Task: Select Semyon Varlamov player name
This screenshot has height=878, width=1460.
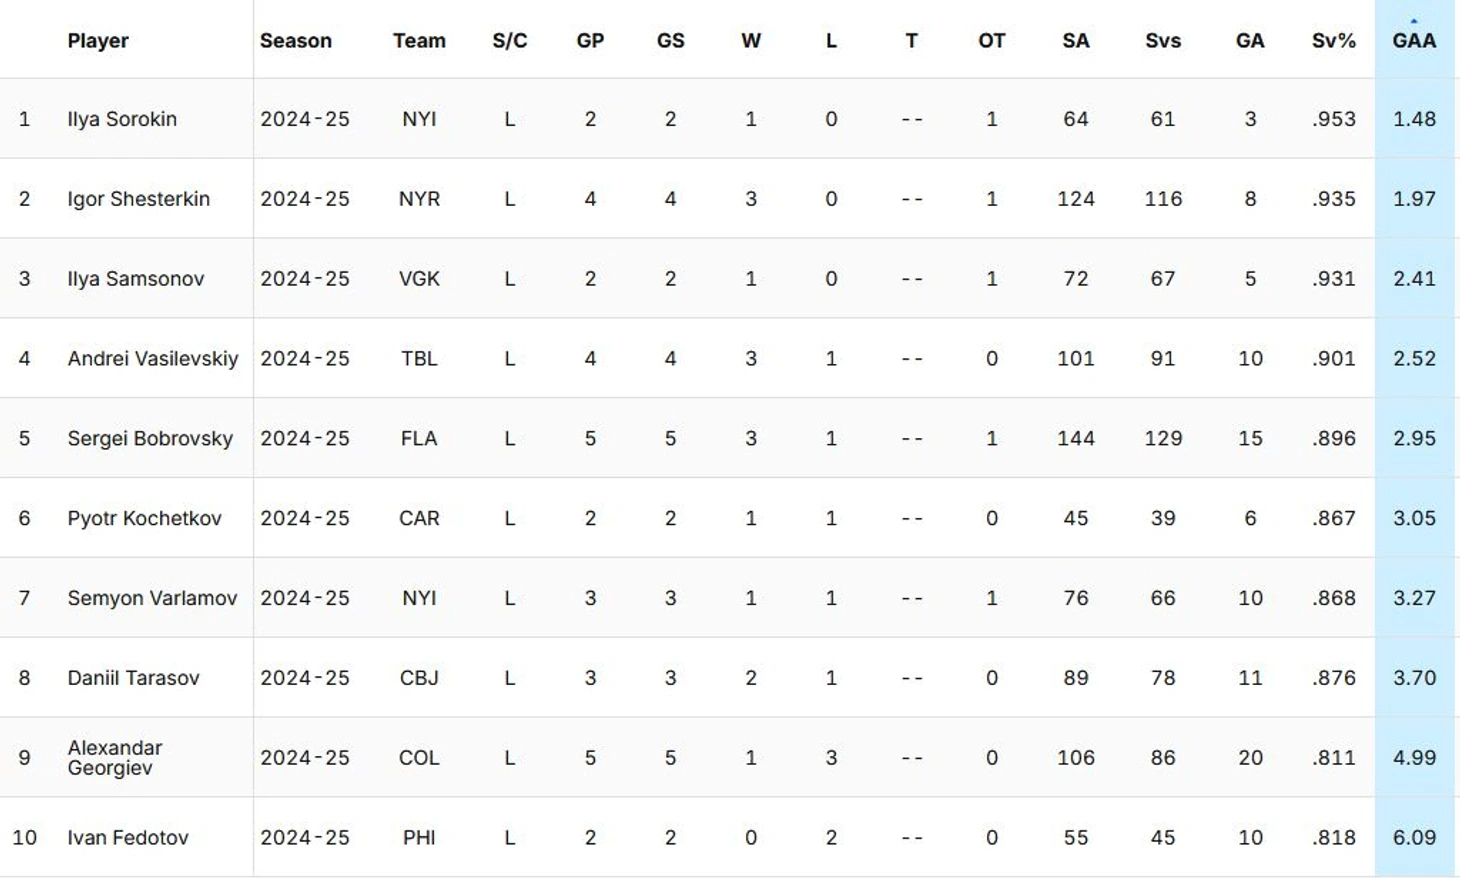Action: 152,598
